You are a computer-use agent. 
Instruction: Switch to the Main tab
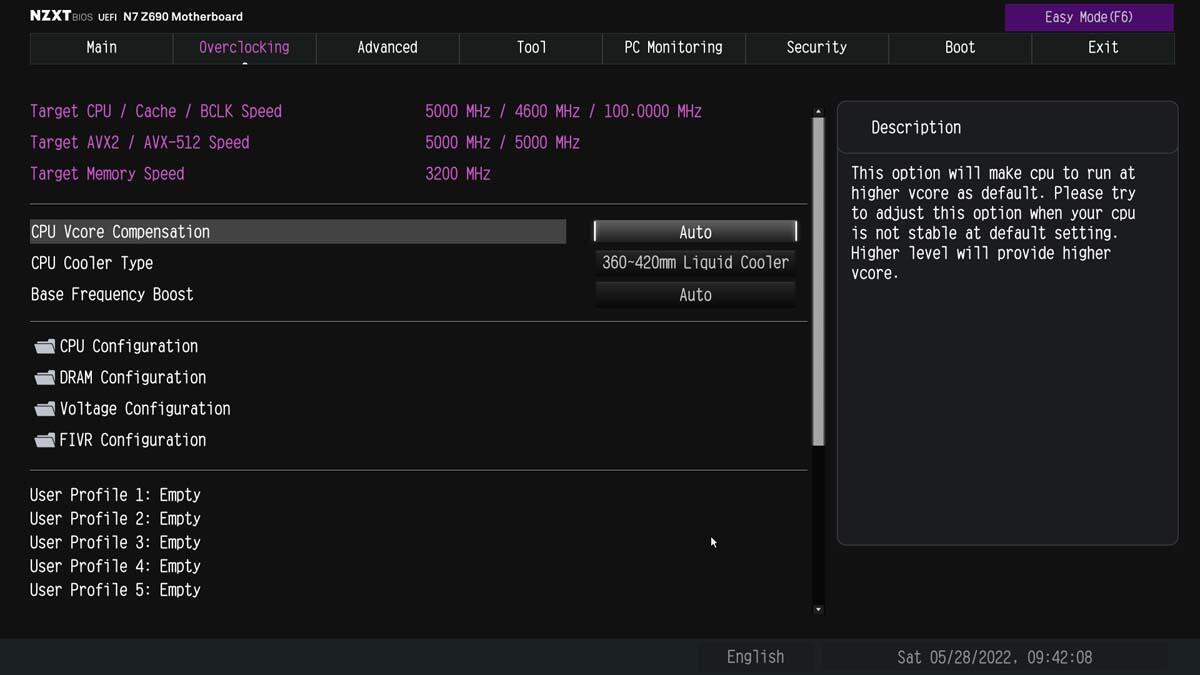[101, 47]
